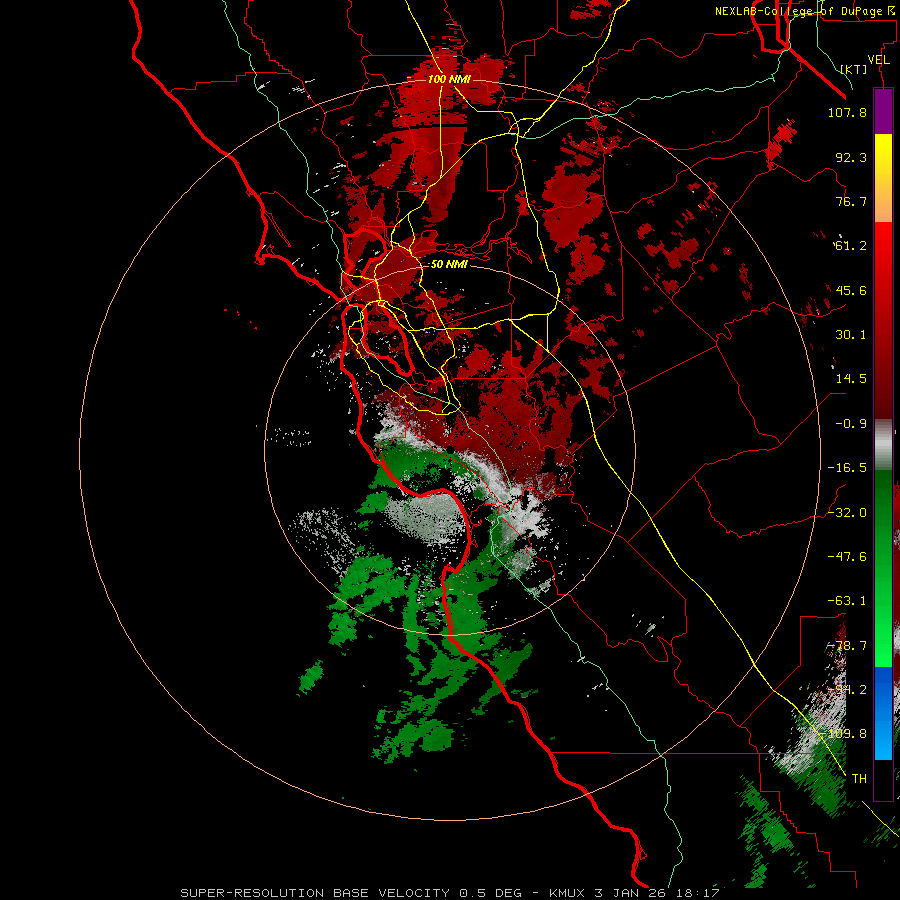Click the purple segment of the color bar
900x900 pixels.
883,111
